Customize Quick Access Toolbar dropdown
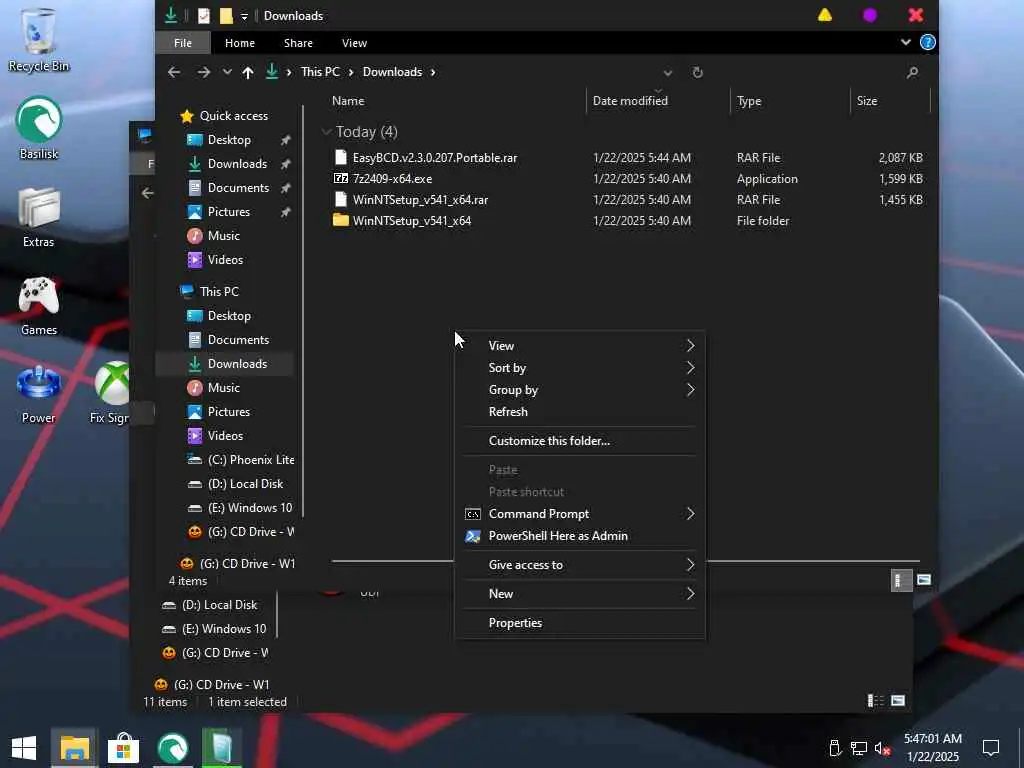 tap(244, 16)
